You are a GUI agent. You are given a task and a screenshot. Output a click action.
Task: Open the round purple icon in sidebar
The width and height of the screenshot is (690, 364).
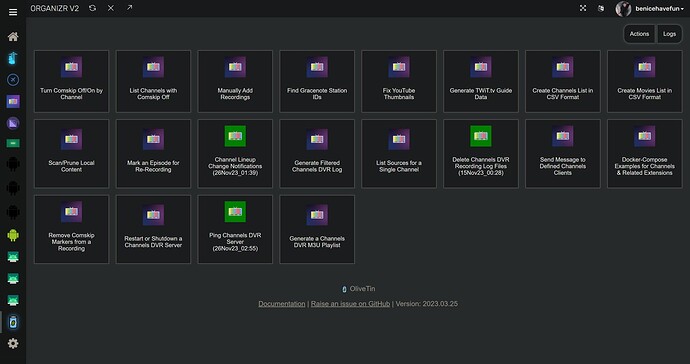[x=13, y=123]
